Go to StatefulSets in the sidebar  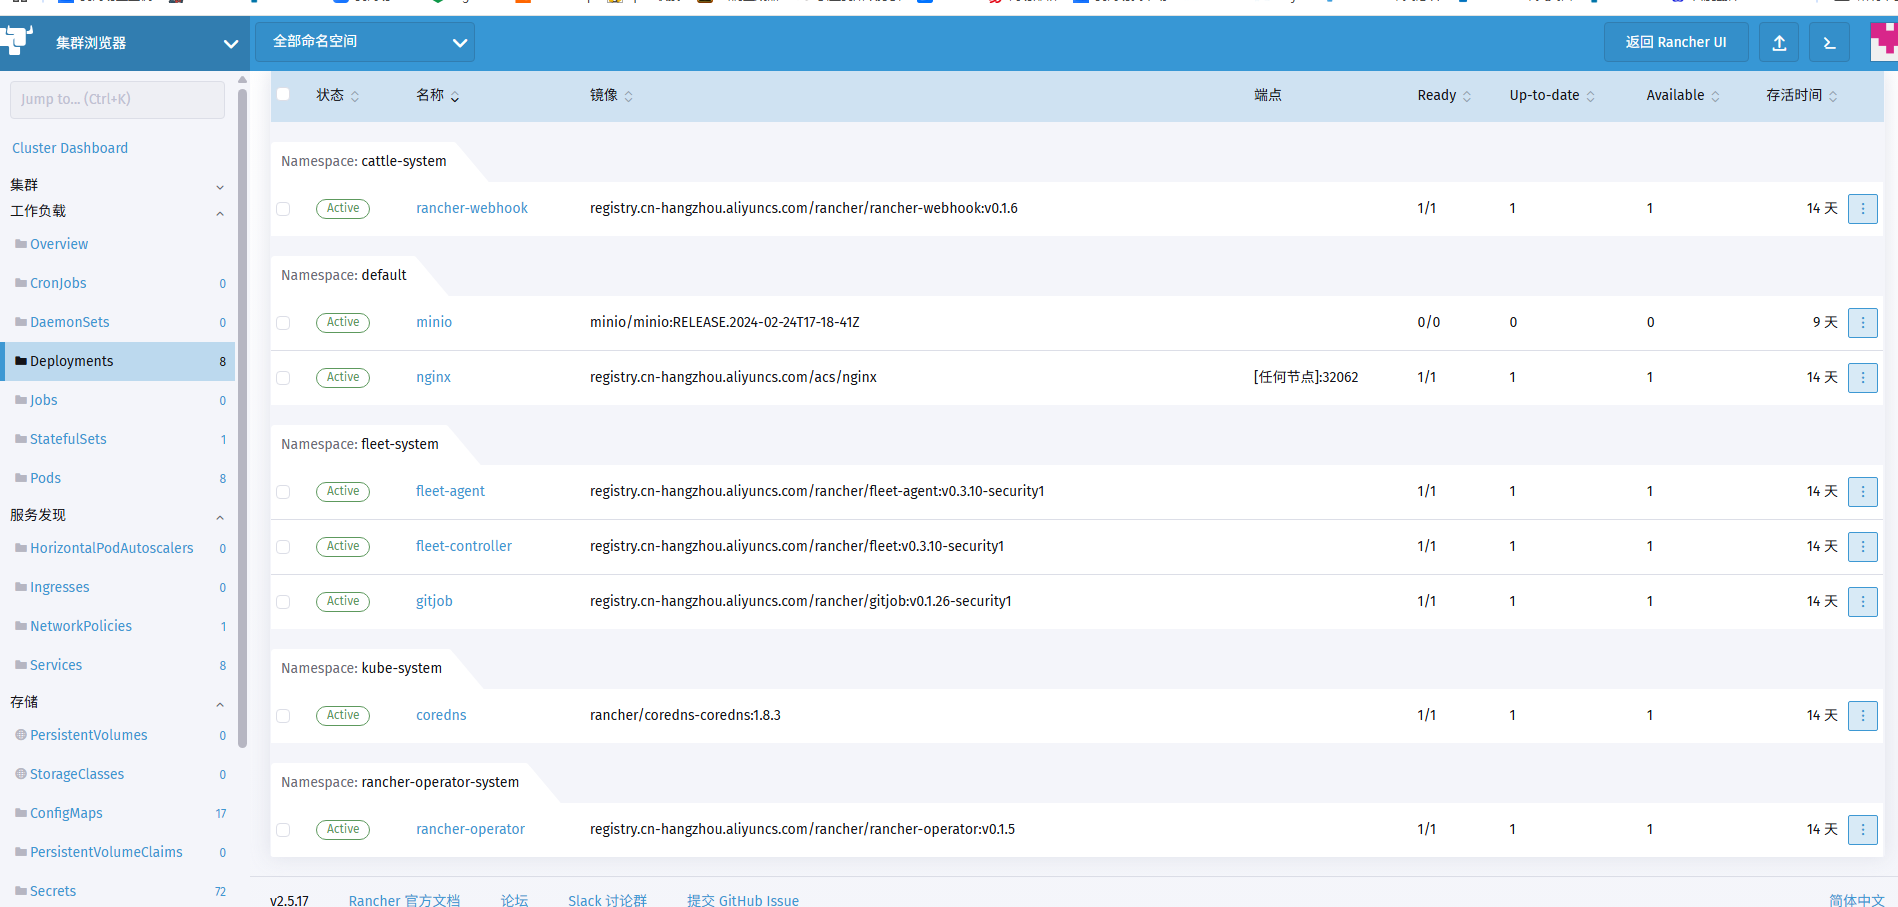(68, 439)
